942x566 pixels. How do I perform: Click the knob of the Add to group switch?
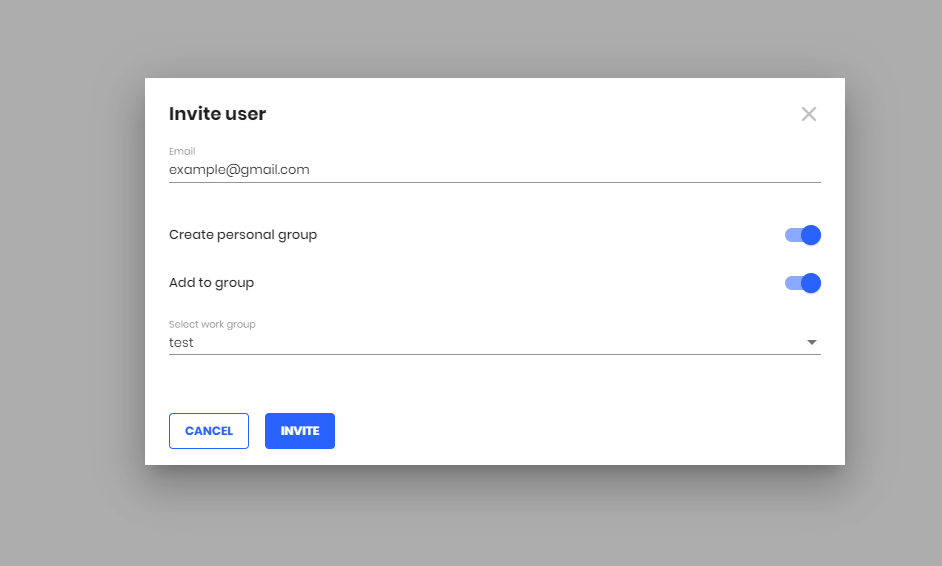pyautogui.click(x=811, y=283)
